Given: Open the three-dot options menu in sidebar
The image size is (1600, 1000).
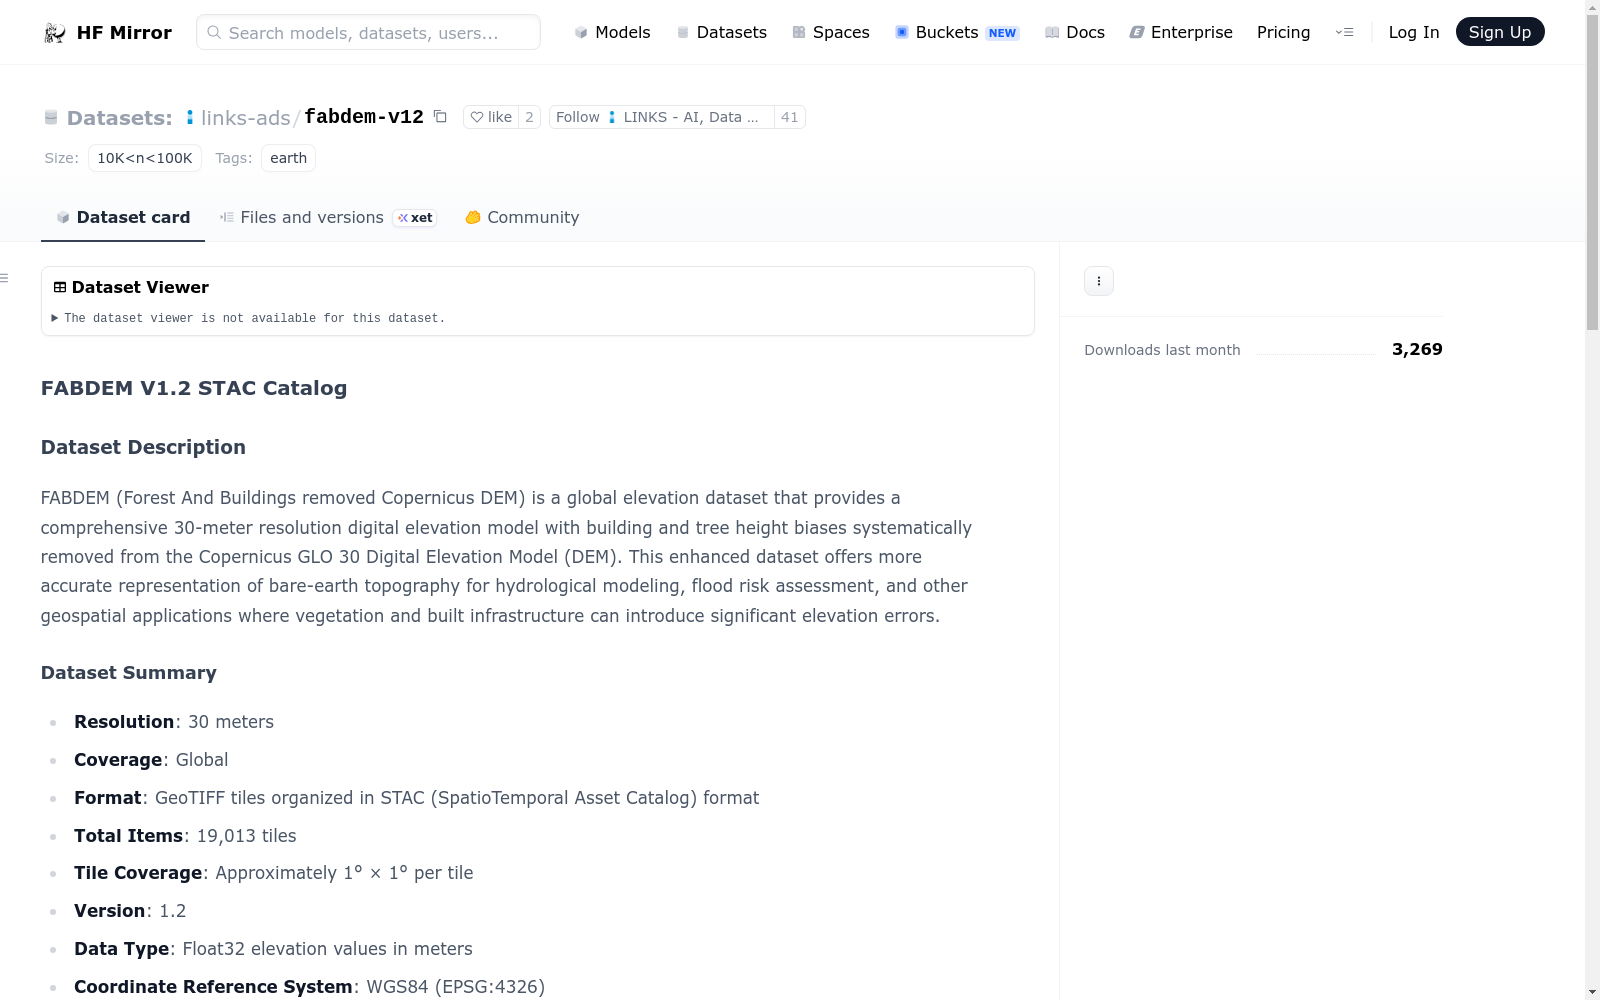Looking at the screenshot, I should pos(1099,281).
